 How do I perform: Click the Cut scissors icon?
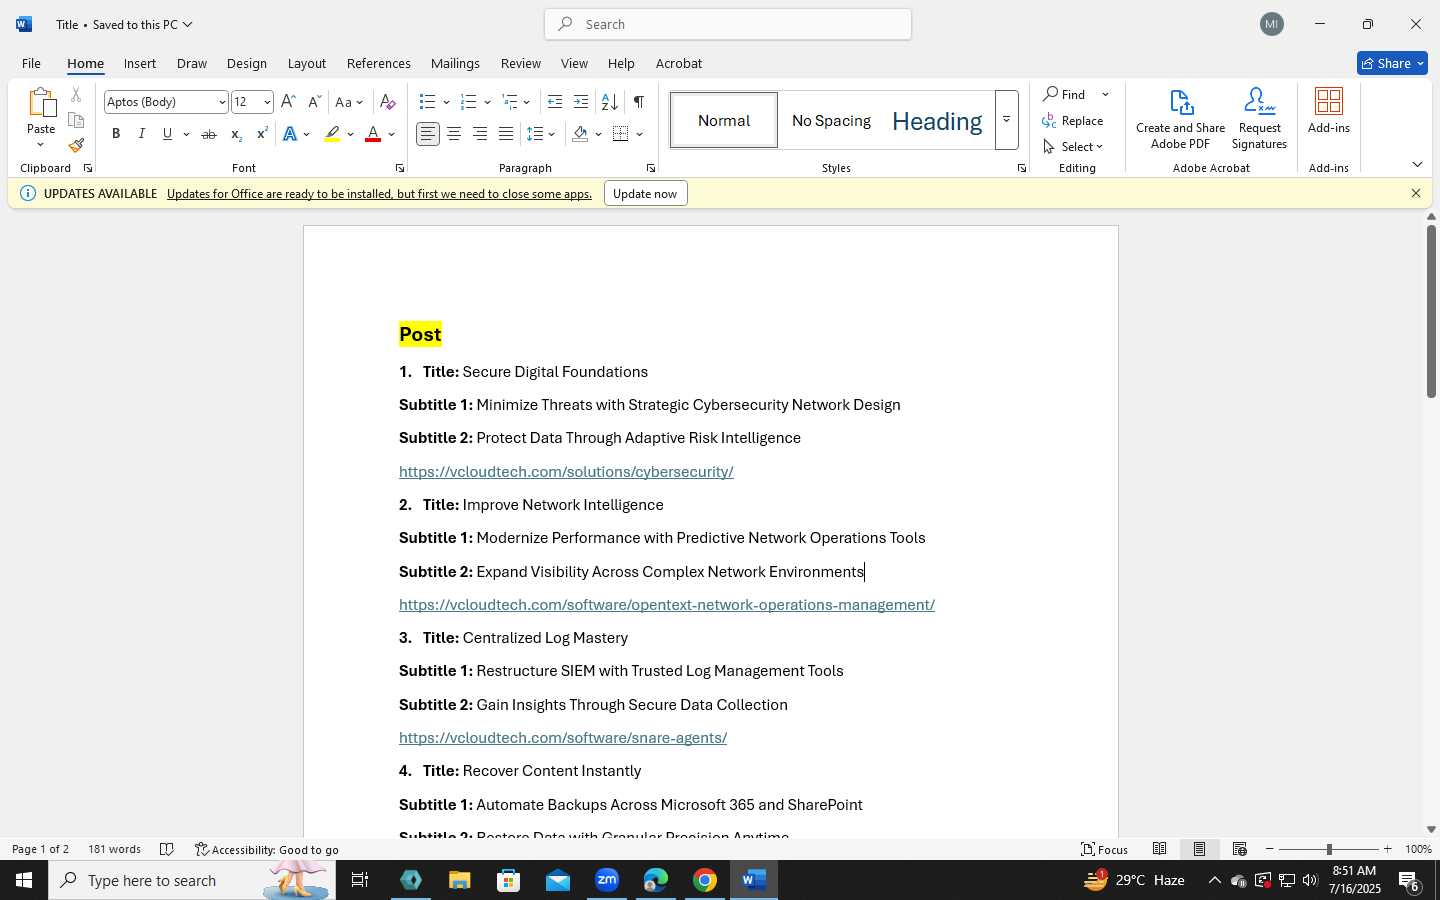(x=76, y=95)
